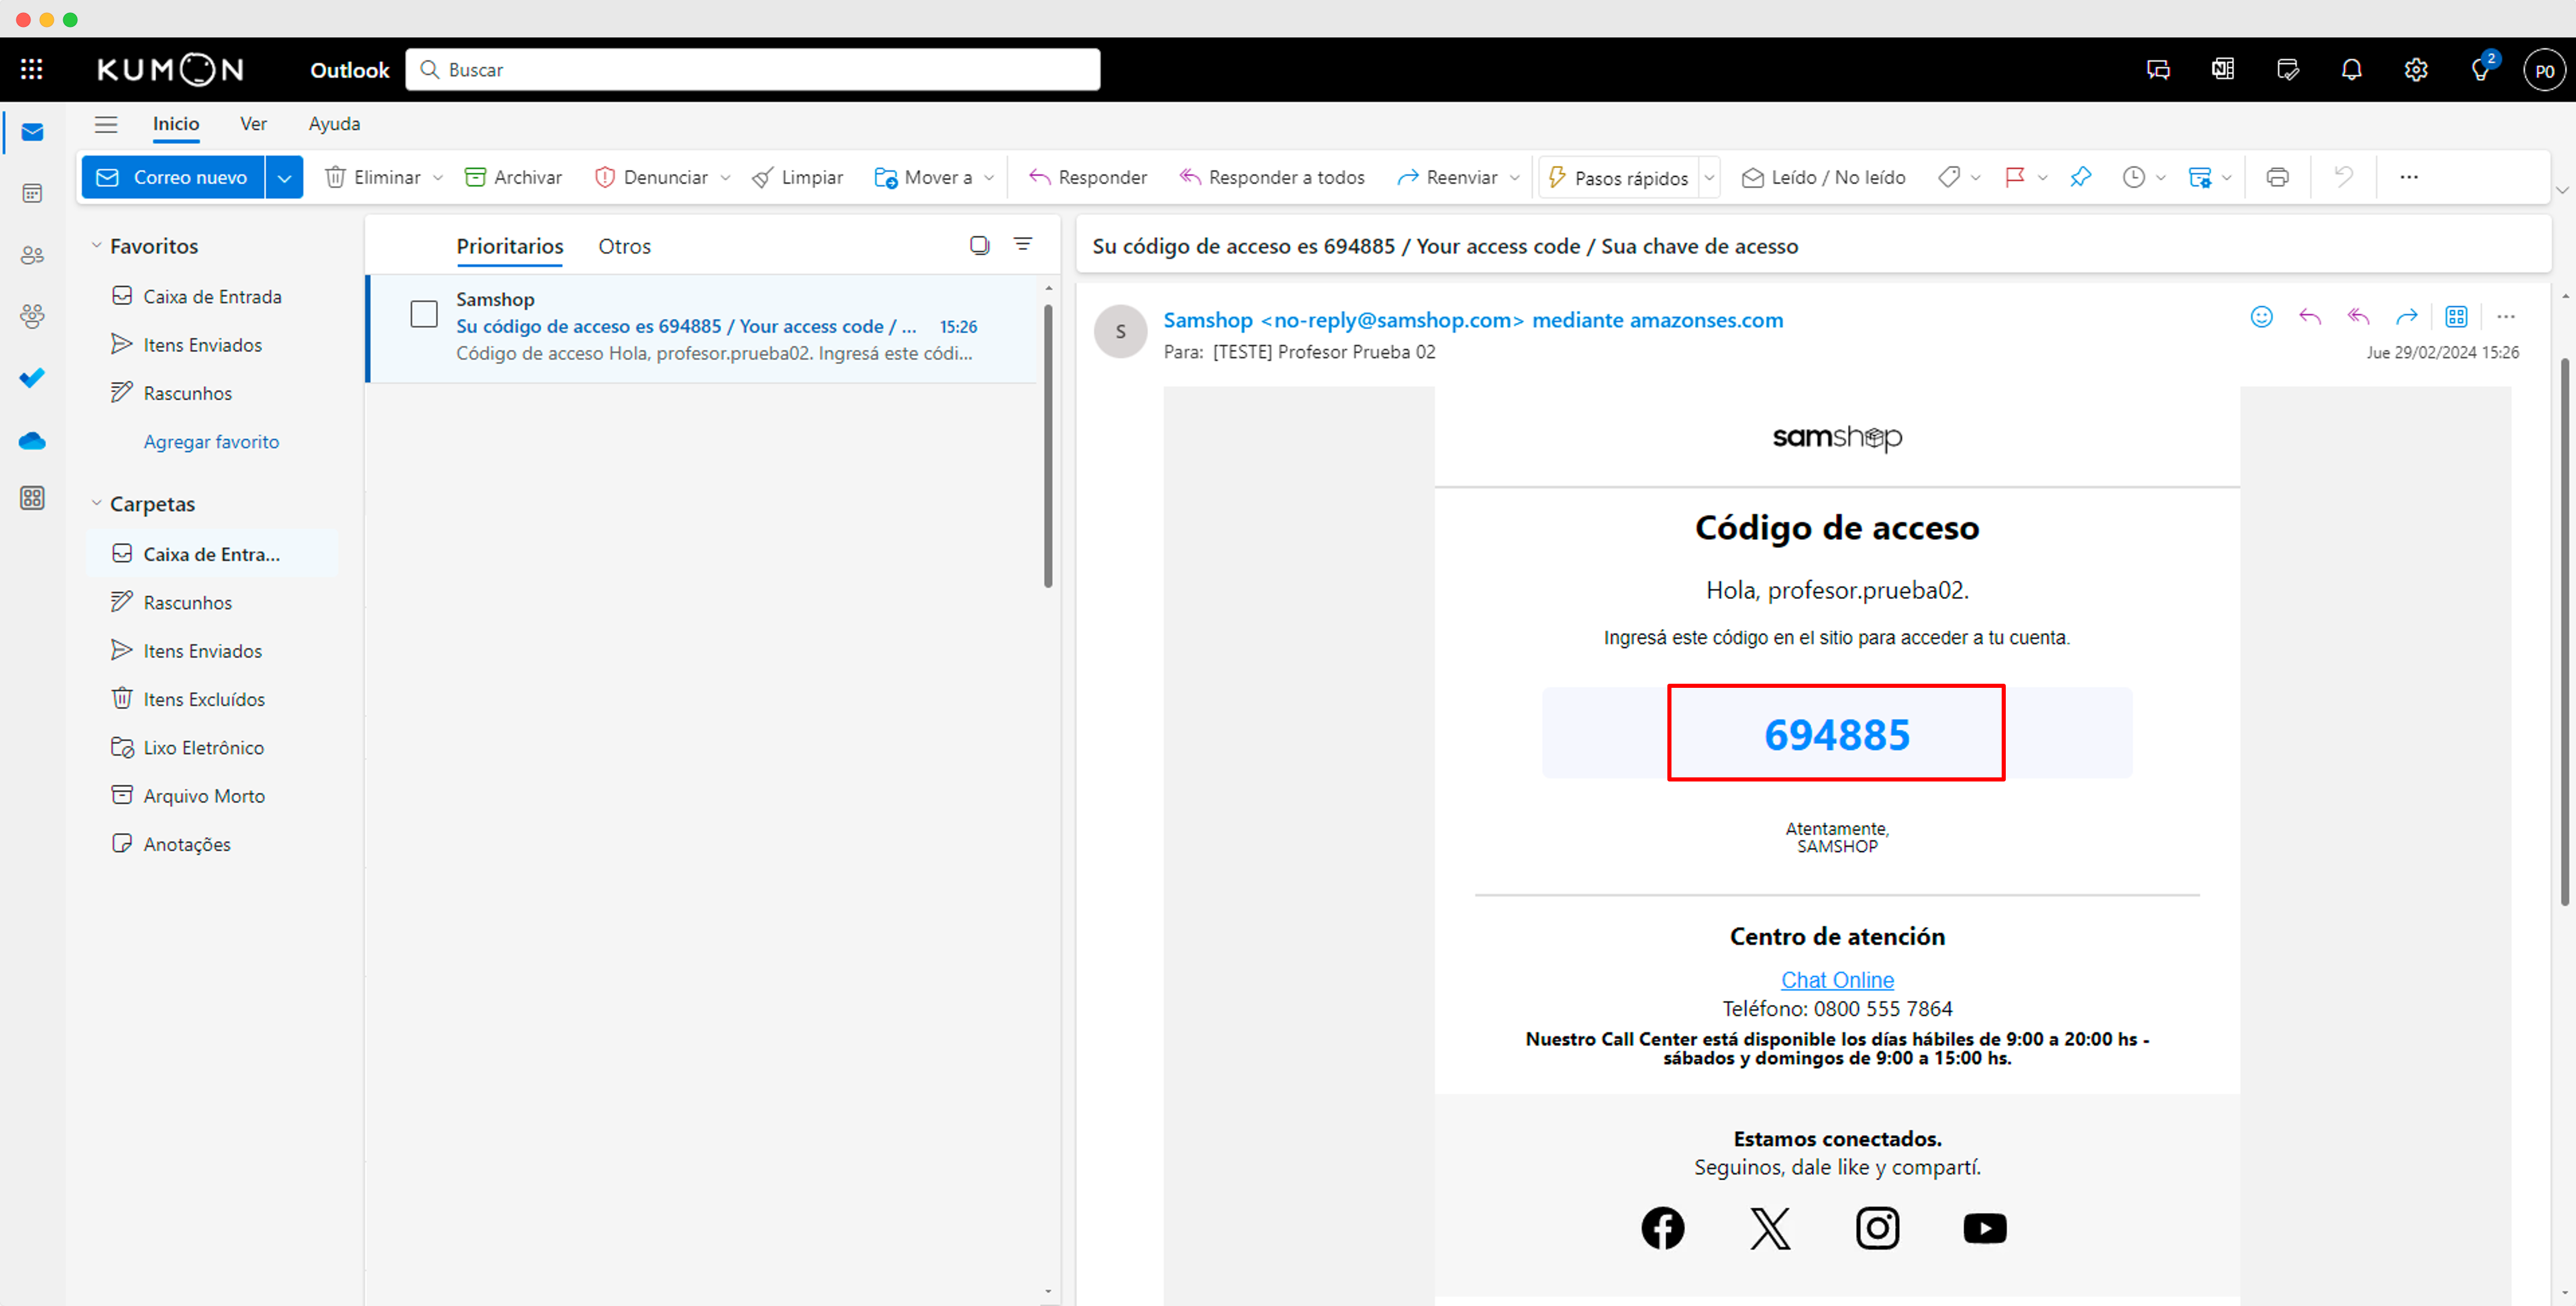Open OneDrive cloud icon in sidebar
Viewport: 2576px width, 1306px height.
pos(32,441)
